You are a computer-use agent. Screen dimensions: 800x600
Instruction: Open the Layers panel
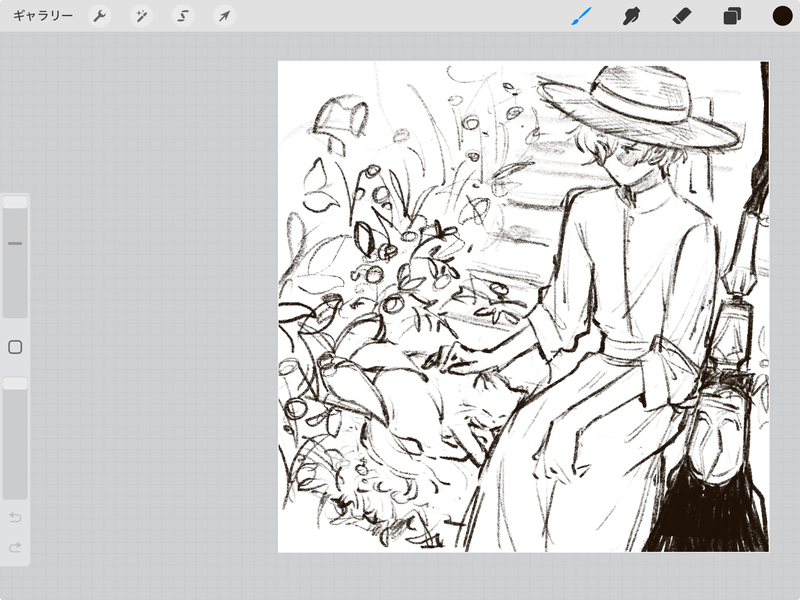pyautogui.click(x=732, y=16)
